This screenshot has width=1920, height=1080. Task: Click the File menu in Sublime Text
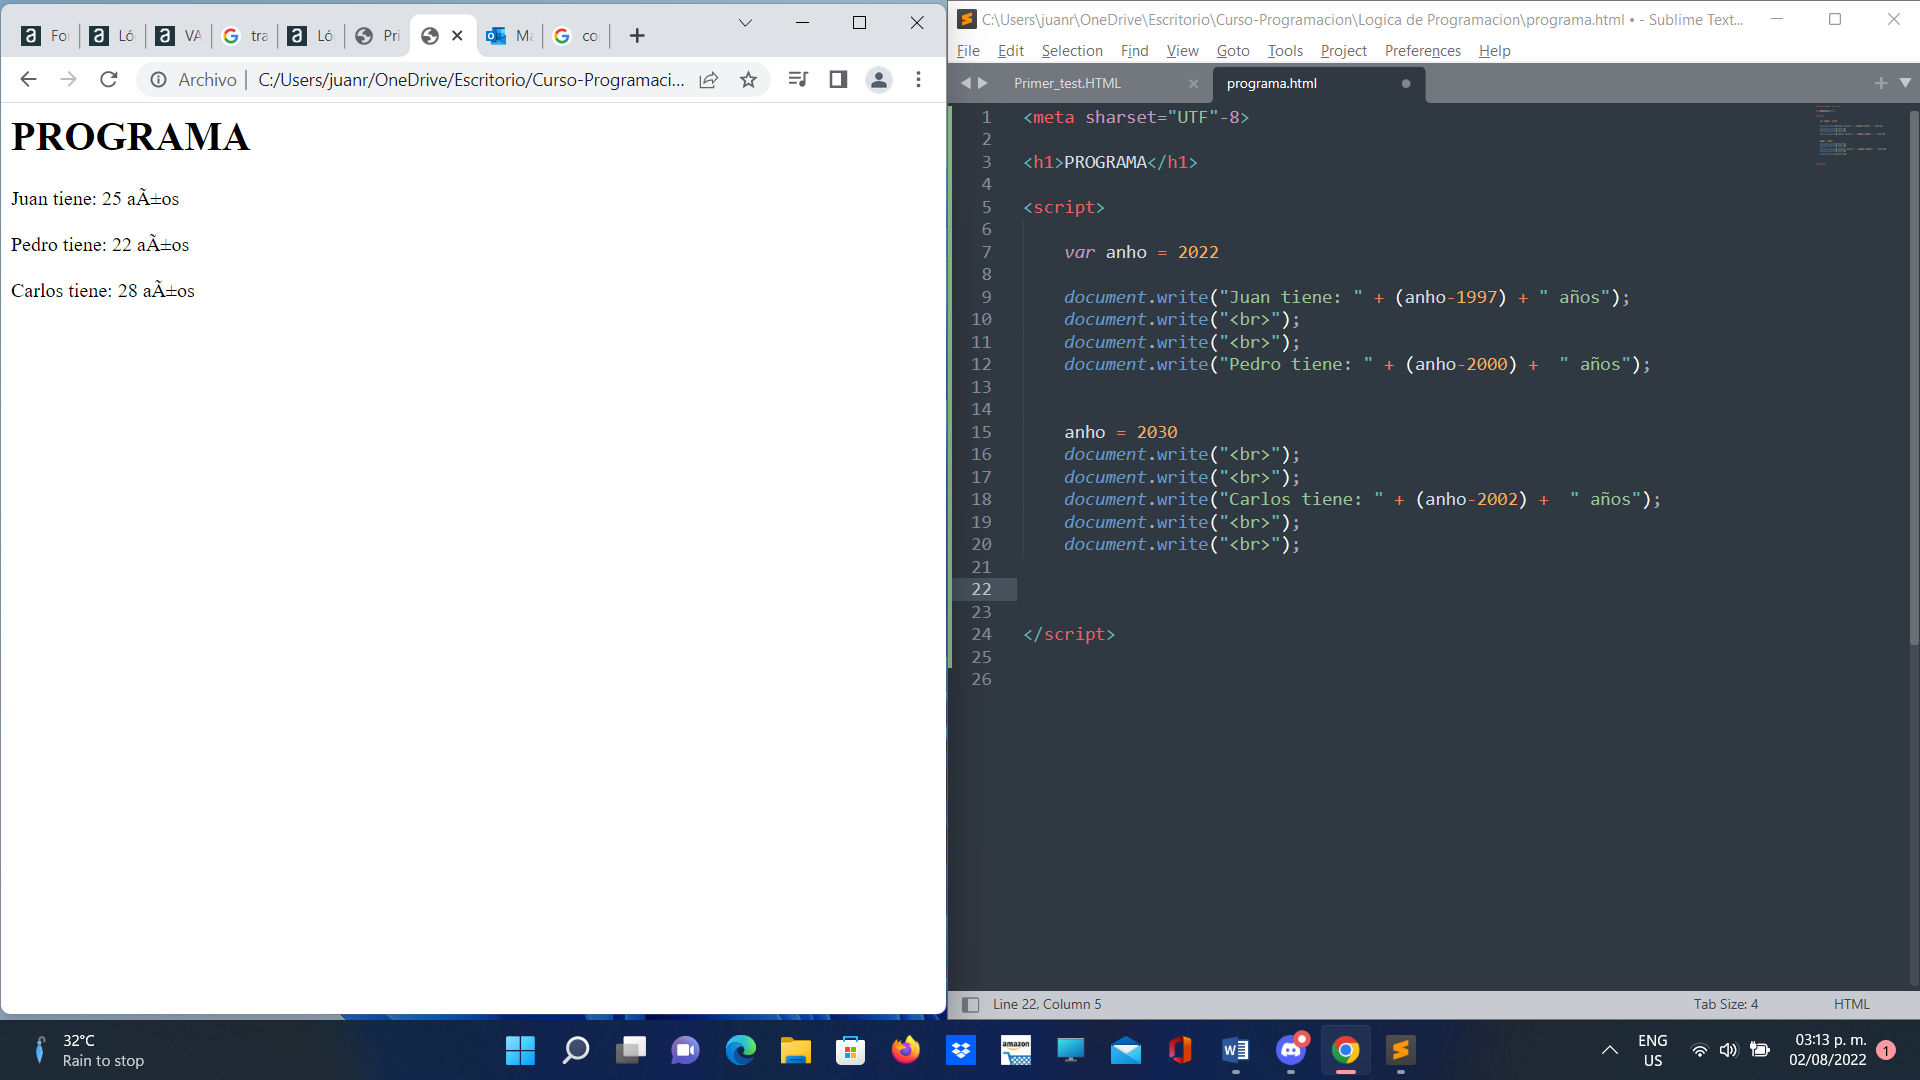pos(969,50)
